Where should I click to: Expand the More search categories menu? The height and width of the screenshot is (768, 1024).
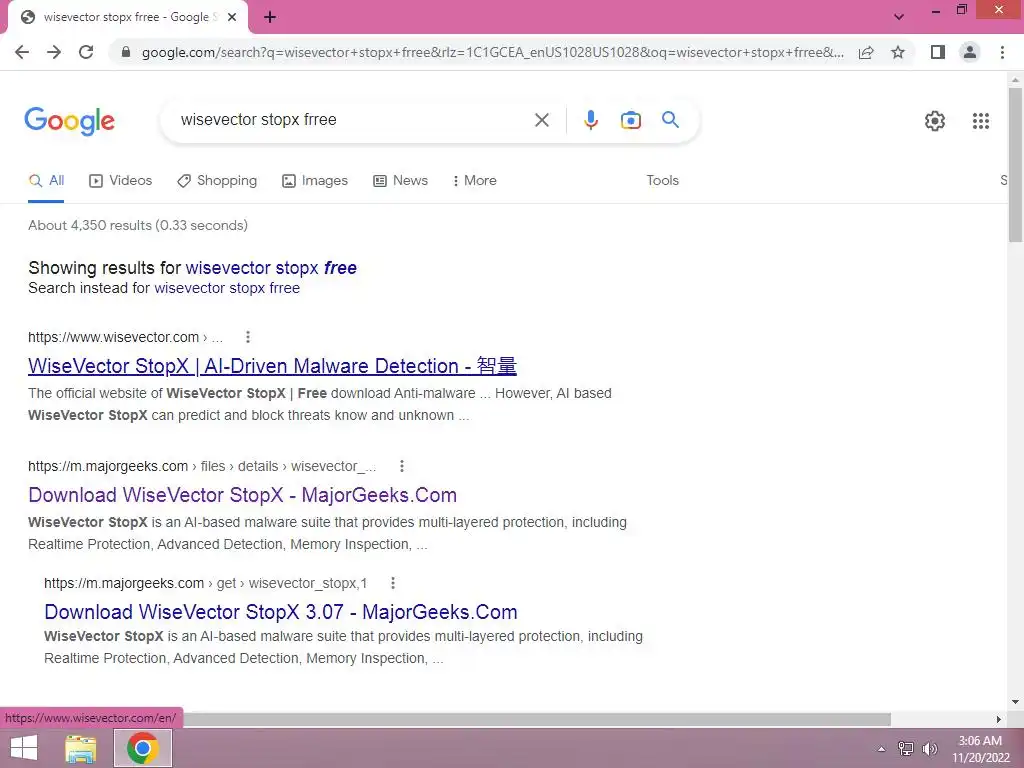[475, 181]
